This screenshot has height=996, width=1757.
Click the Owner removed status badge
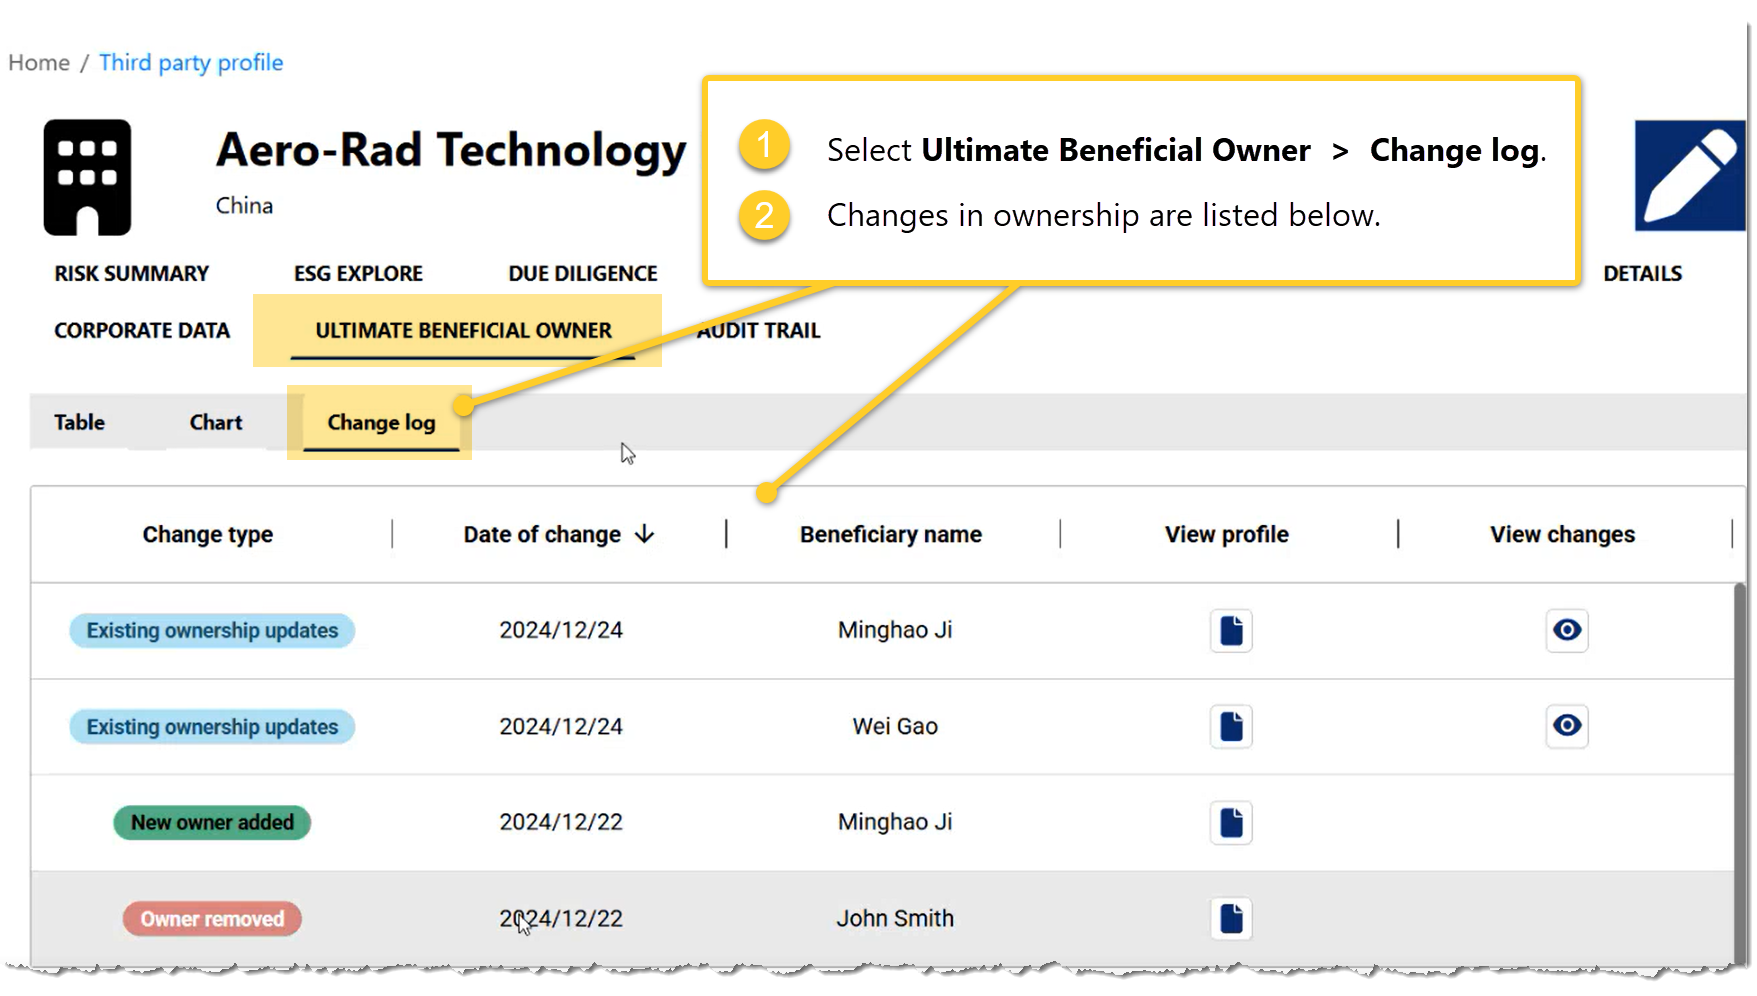(x=211, y=918)
